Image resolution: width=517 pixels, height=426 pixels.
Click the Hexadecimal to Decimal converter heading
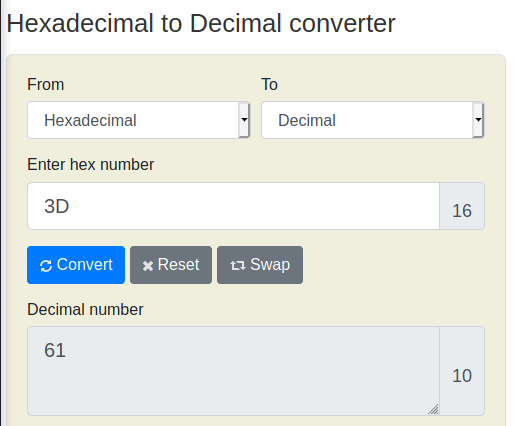point(201,23)
